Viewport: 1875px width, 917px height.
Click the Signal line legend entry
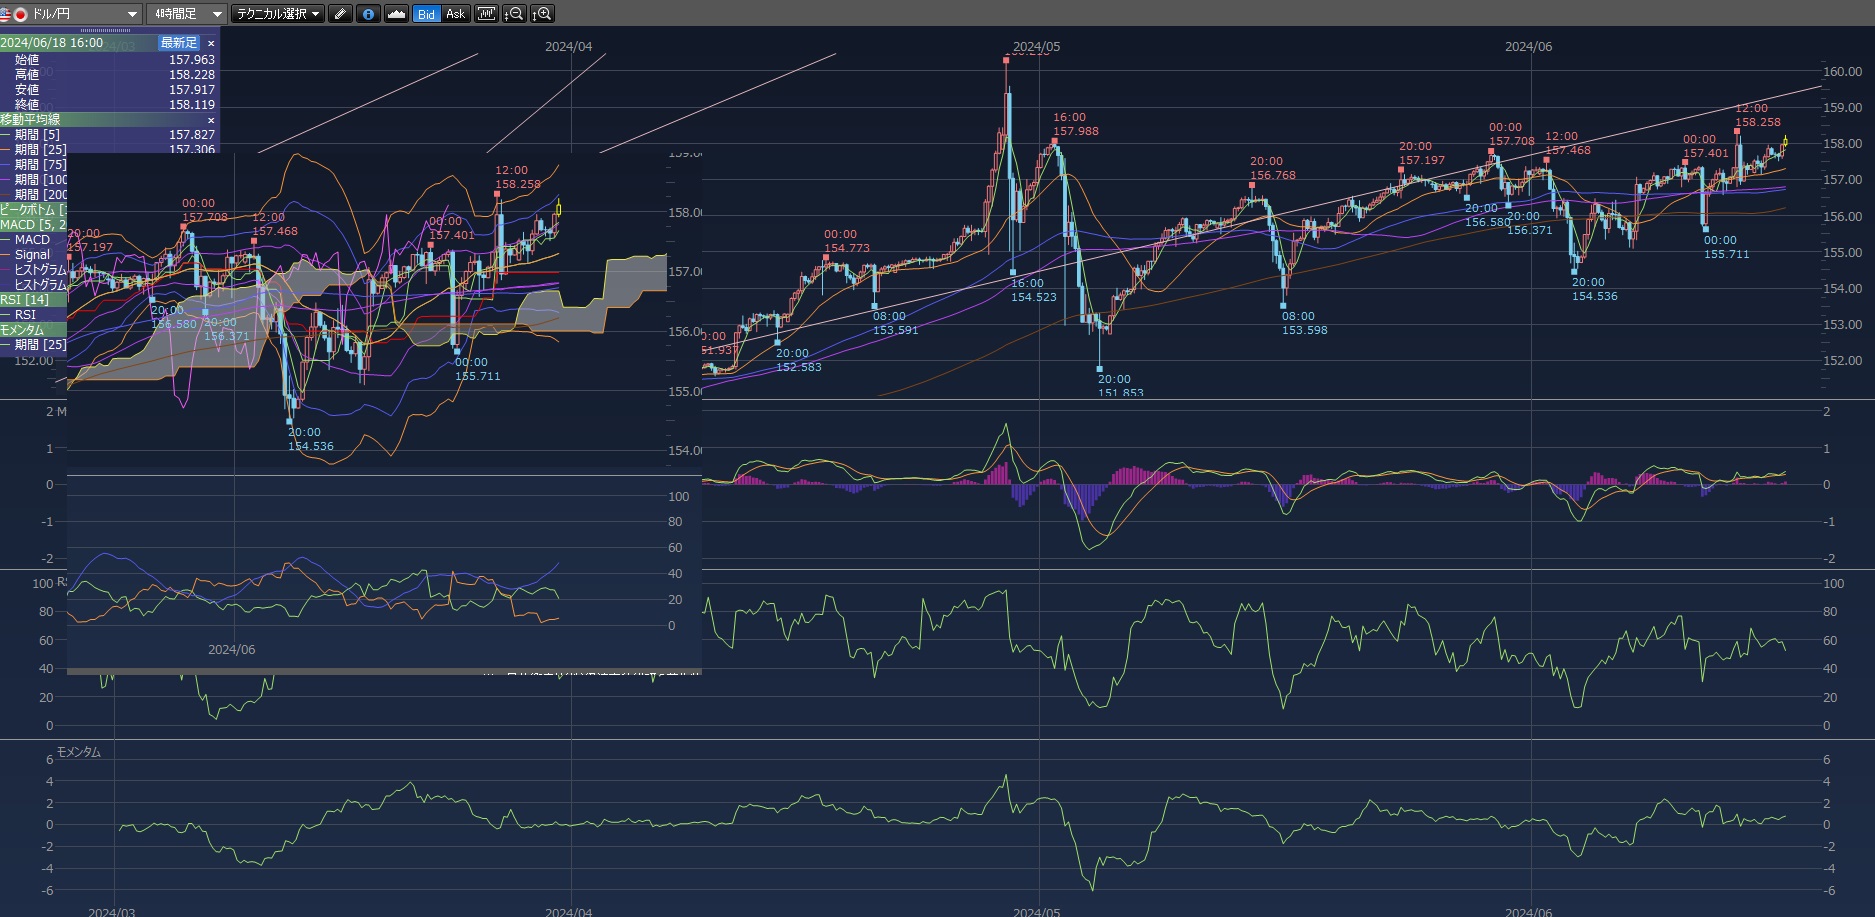tap(32, 255)
